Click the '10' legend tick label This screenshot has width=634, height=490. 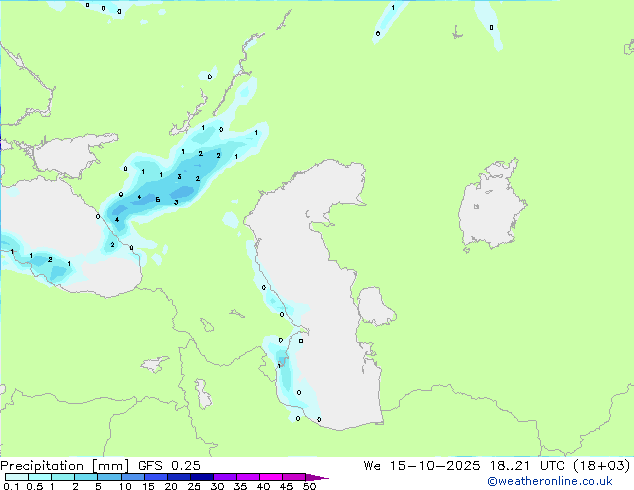(125, 486)
